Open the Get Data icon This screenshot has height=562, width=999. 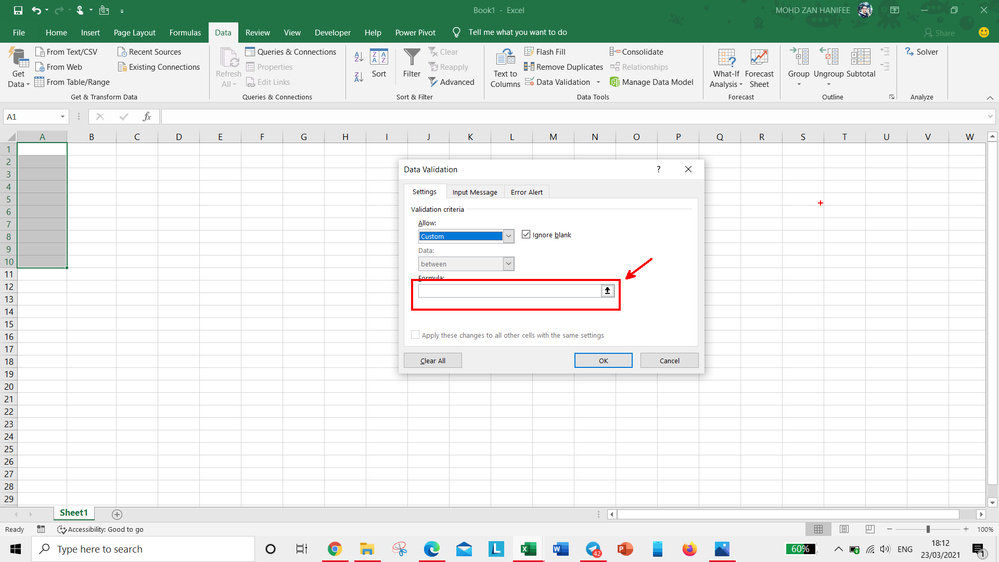point(18,67)
